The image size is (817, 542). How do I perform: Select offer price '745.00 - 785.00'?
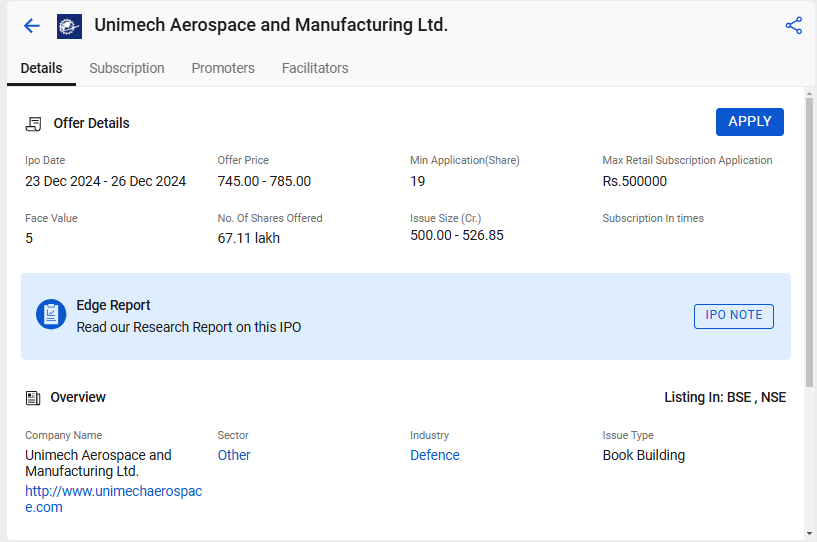tap(264, 181)
